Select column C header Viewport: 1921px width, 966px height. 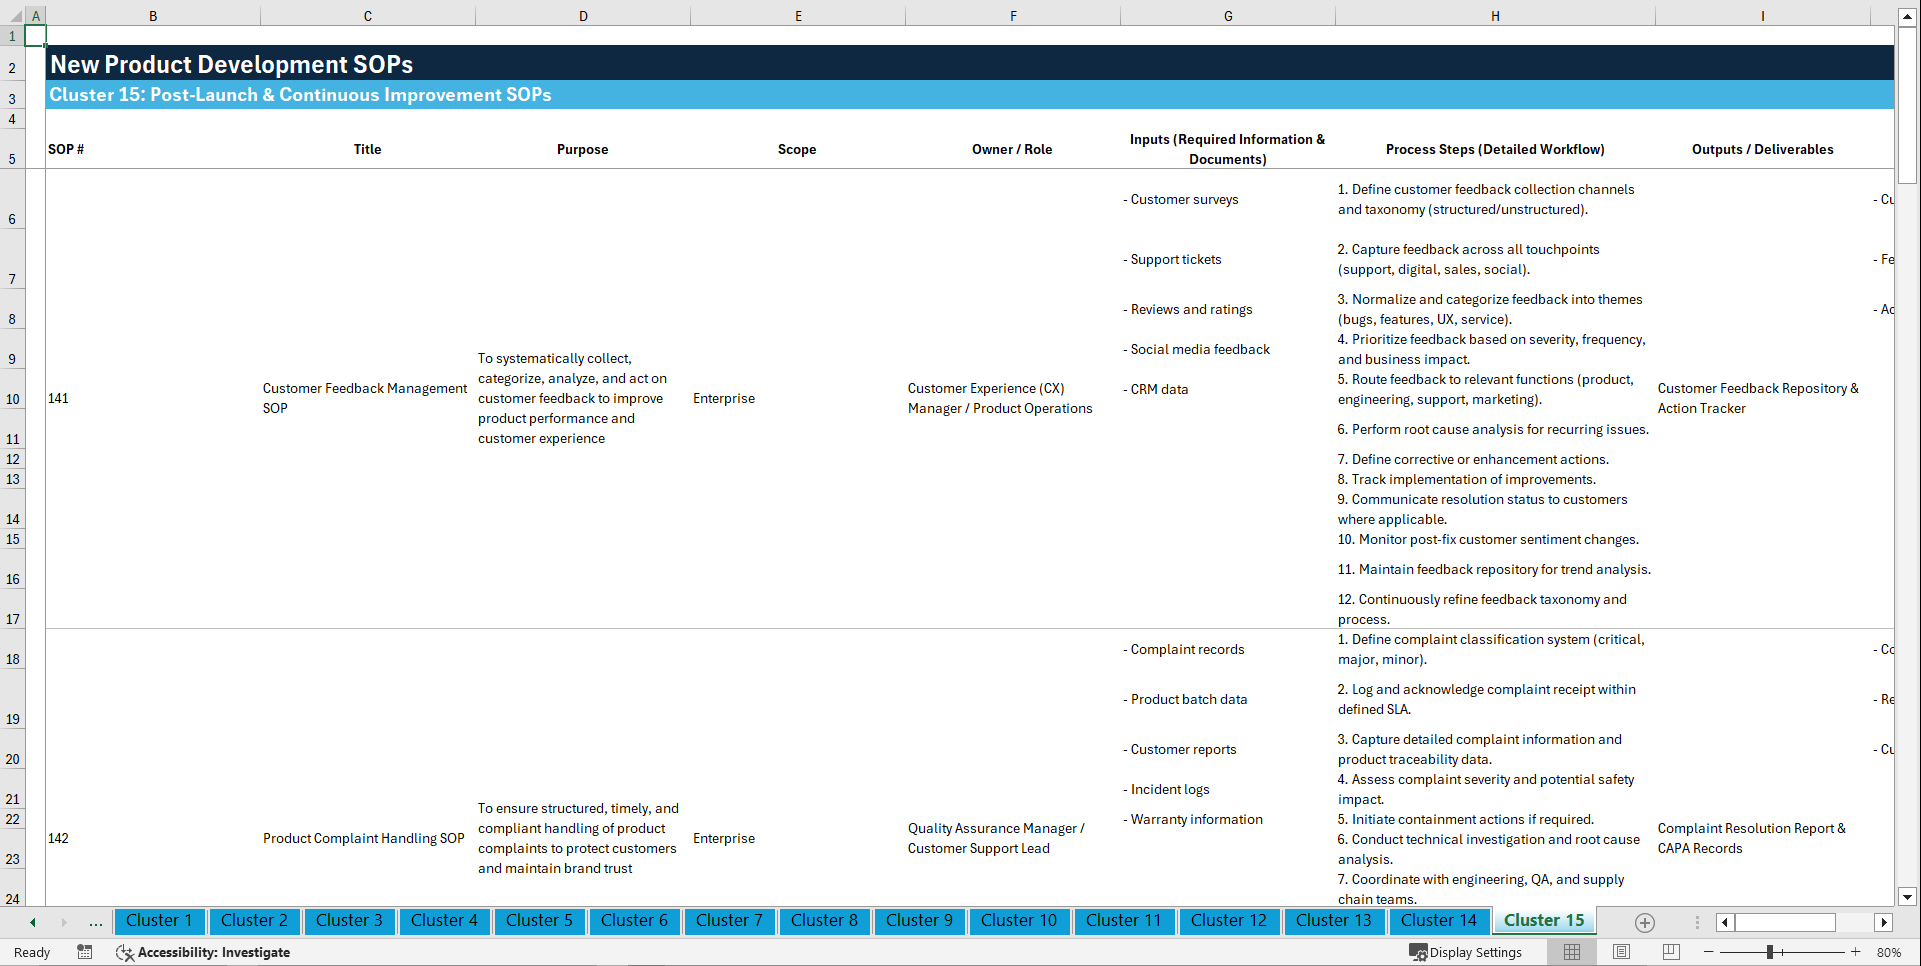click(x=368, y=16)
